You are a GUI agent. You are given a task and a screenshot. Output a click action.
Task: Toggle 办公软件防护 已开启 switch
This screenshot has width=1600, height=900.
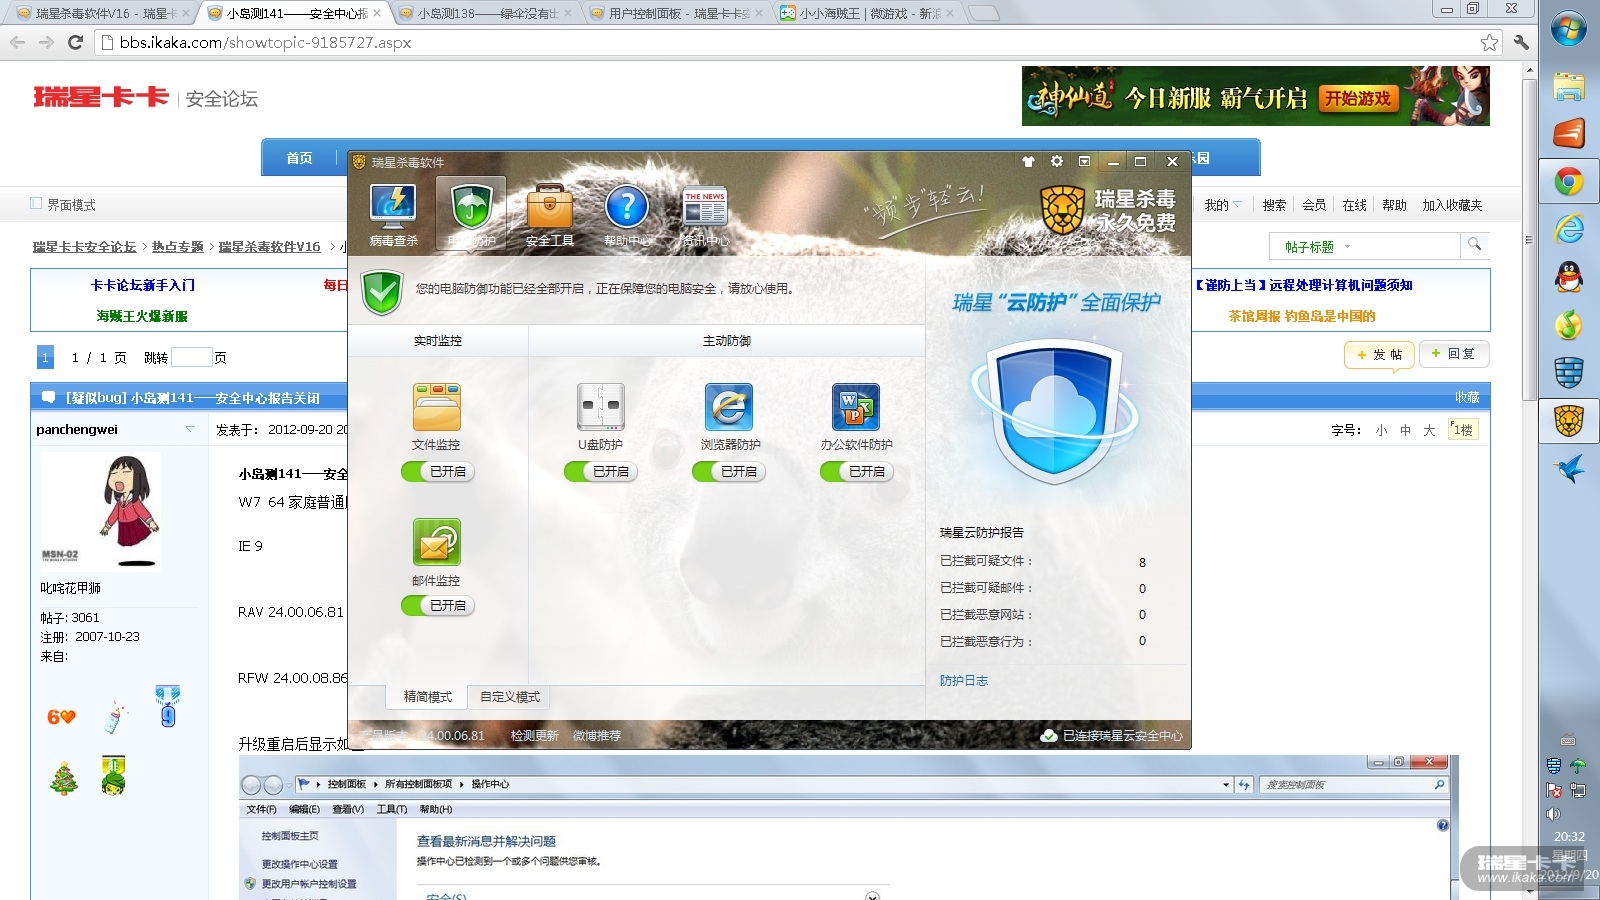[x=856, y=471]
